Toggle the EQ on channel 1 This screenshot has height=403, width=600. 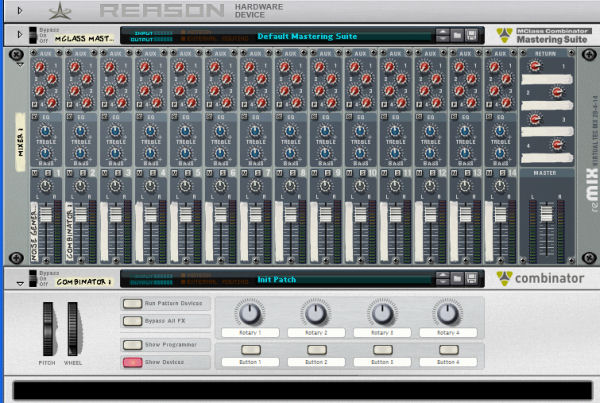[34, 116]
